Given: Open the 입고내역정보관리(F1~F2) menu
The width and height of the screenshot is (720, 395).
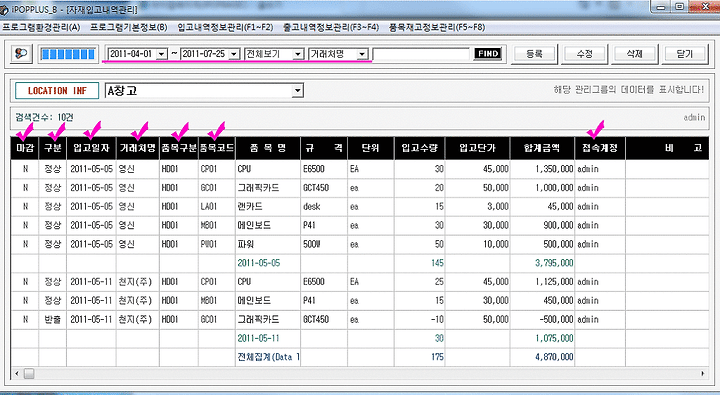Looking at the screenshot, I should coord(225,28).
